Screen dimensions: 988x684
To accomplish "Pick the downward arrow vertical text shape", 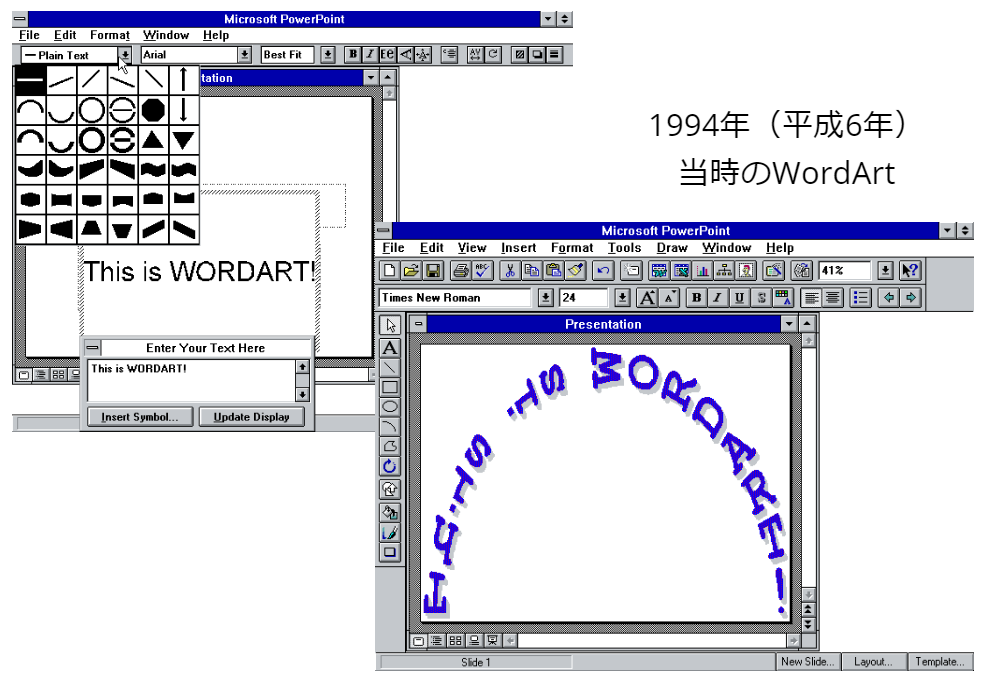I will point(183,110).
